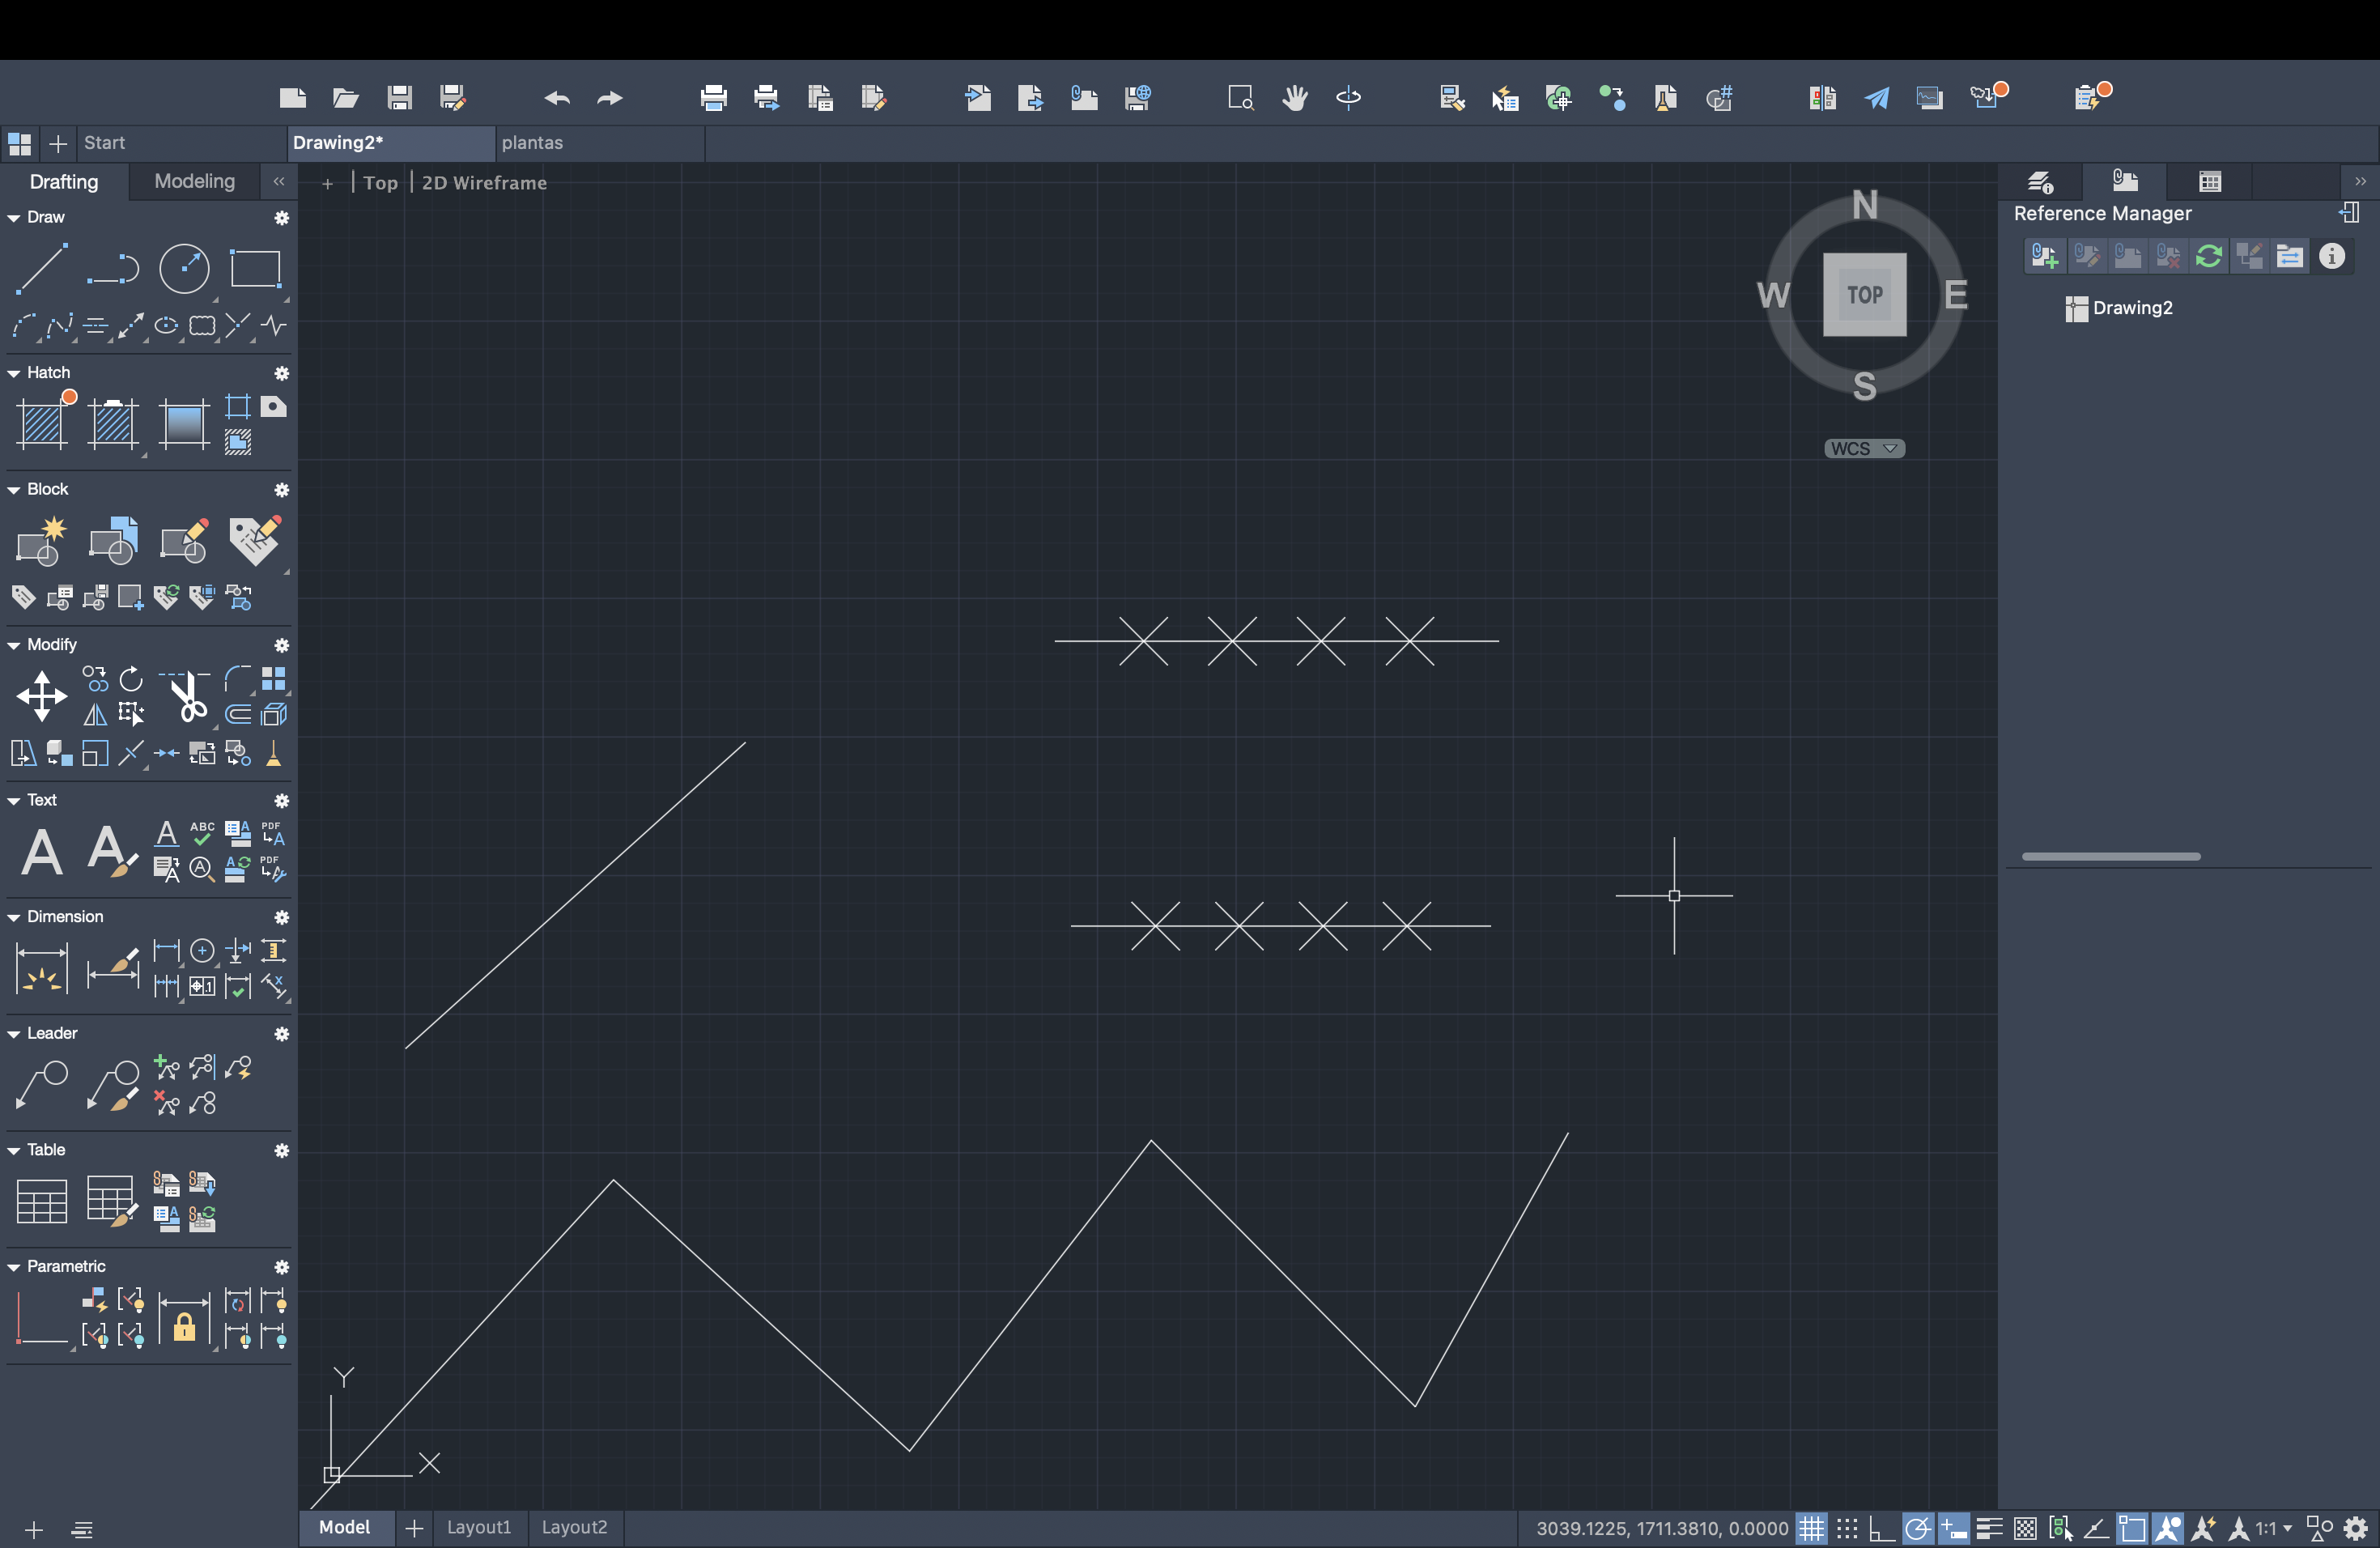This screenshot has width=2380, height=1548.
Task: Choose the Gradient fill tool
Action: pos(184,424)
